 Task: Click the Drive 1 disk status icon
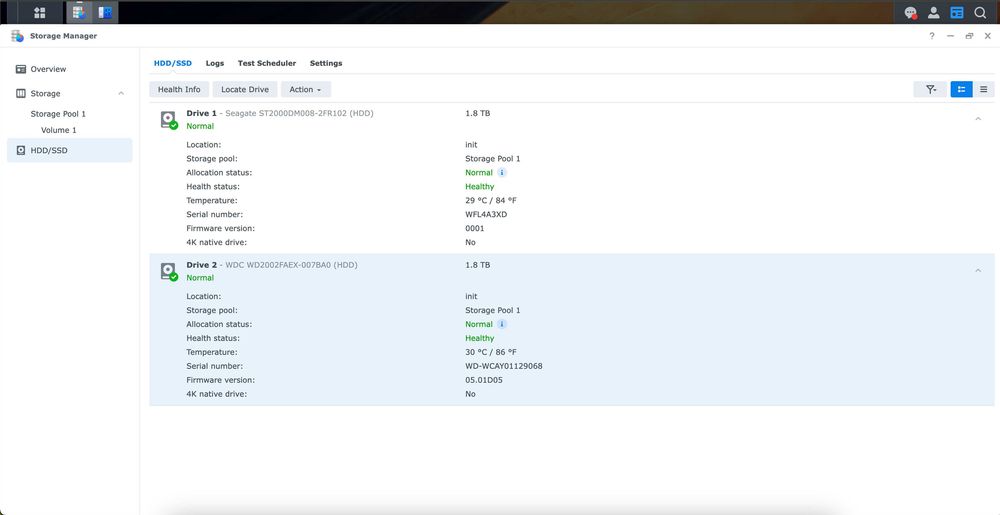click(x=168, y=120)
